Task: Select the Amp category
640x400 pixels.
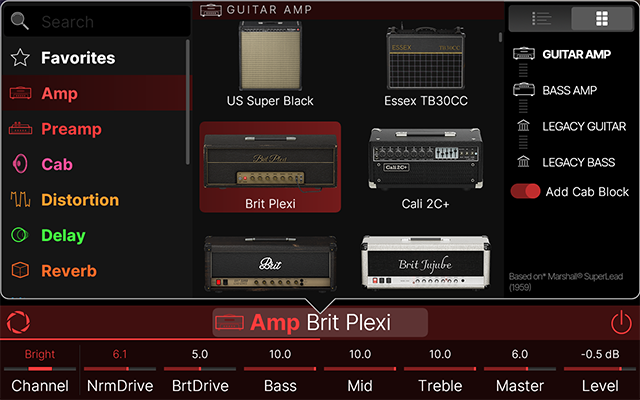Action: pyautogui.click(x=97, y=93)
